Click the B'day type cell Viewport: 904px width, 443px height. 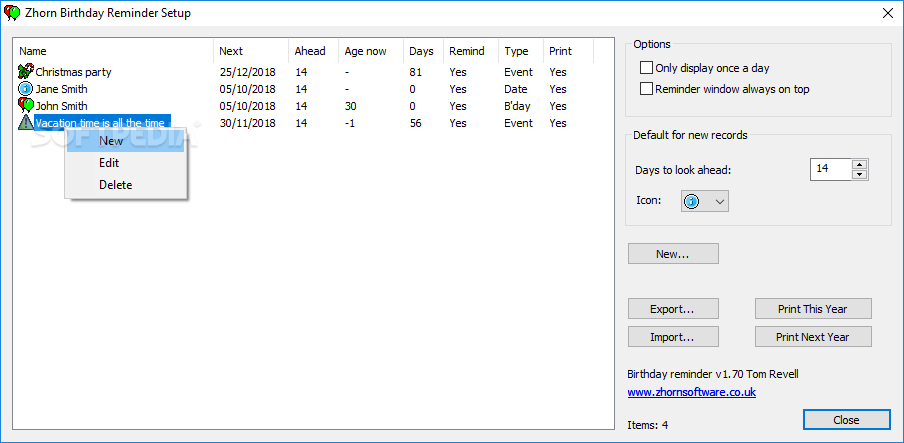[517, 106]
